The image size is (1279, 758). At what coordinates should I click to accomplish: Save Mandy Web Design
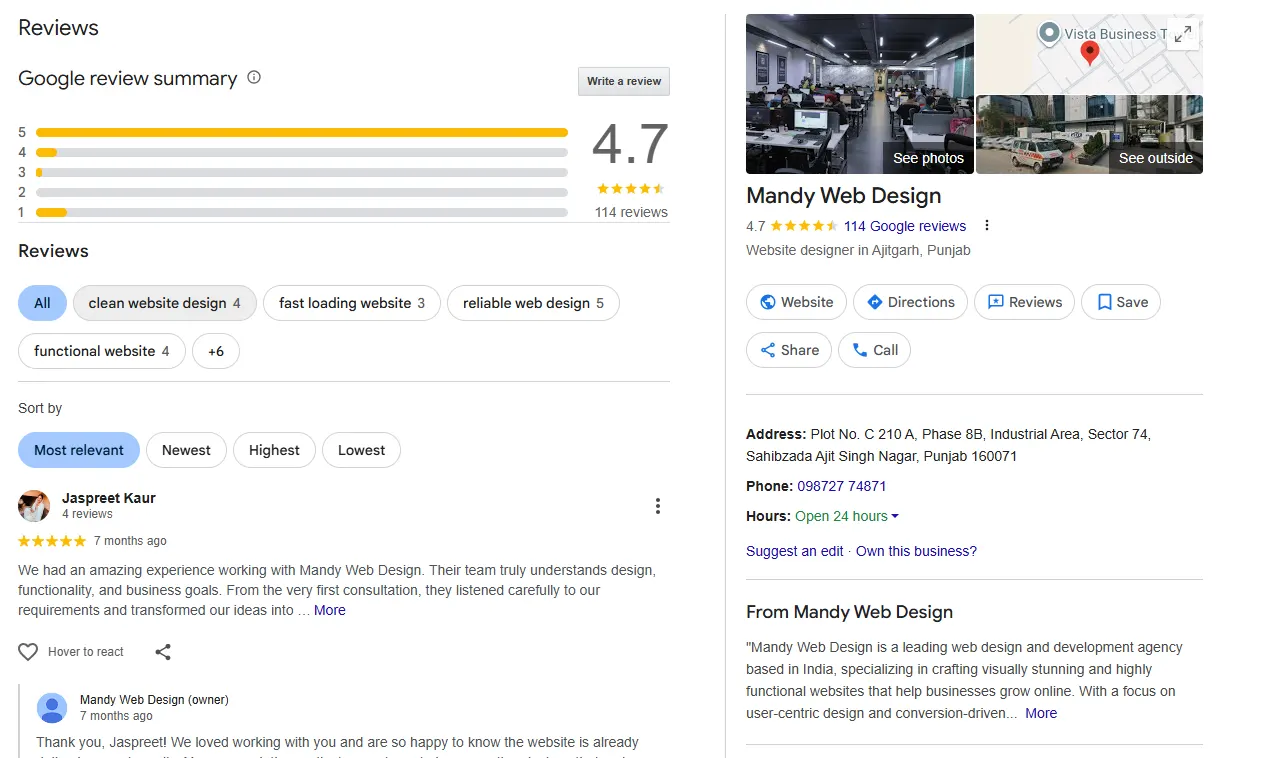1121,302
